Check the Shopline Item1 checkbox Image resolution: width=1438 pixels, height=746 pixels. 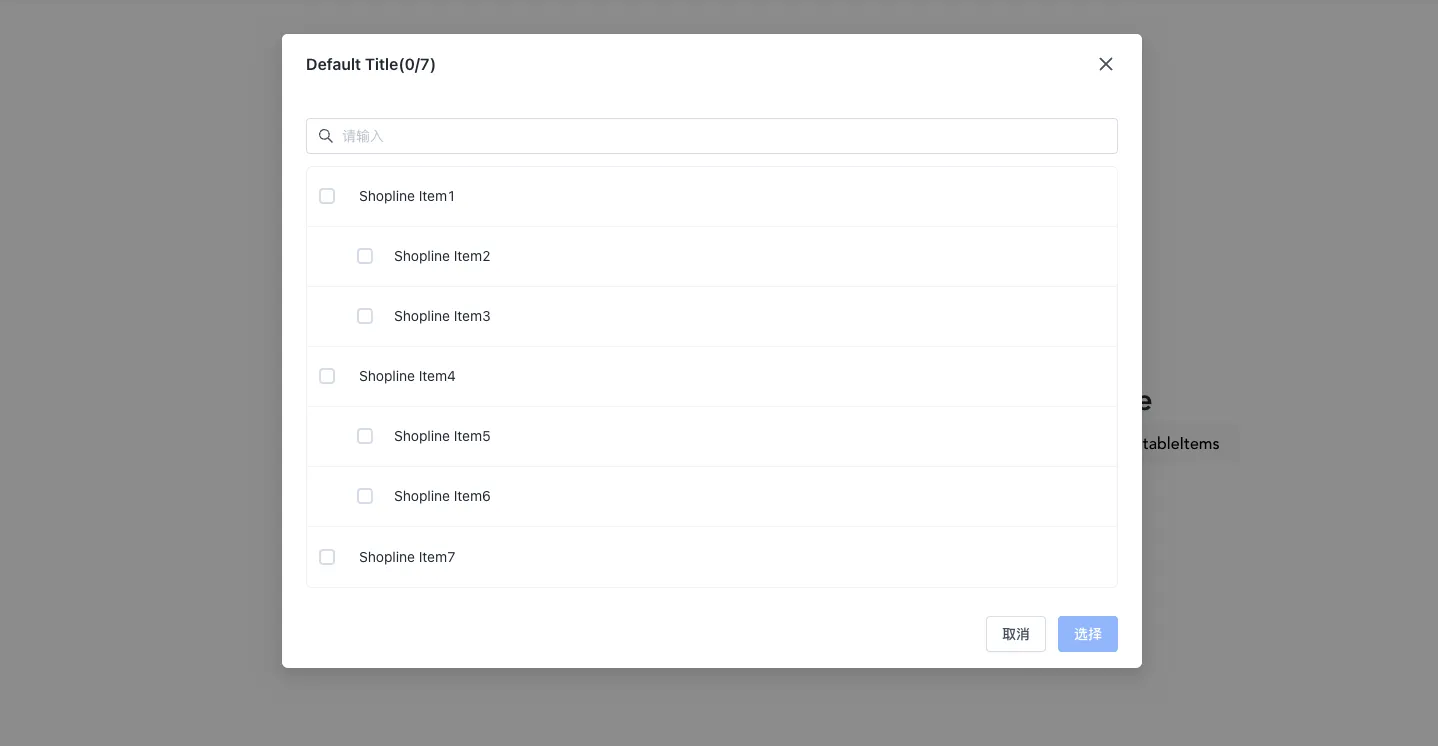[327, 196]
